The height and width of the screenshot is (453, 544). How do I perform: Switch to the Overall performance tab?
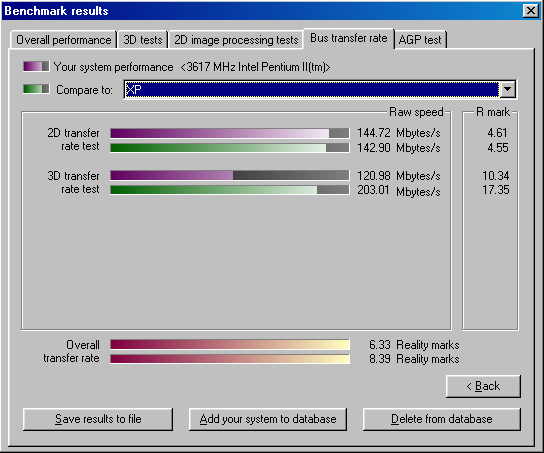64,40
